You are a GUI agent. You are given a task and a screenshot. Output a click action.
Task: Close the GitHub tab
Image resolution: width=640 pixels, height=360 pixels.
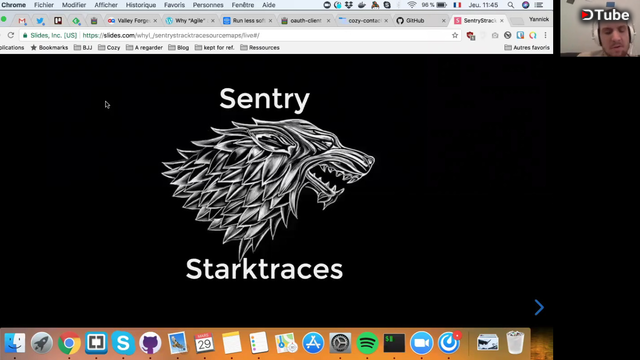444,20
